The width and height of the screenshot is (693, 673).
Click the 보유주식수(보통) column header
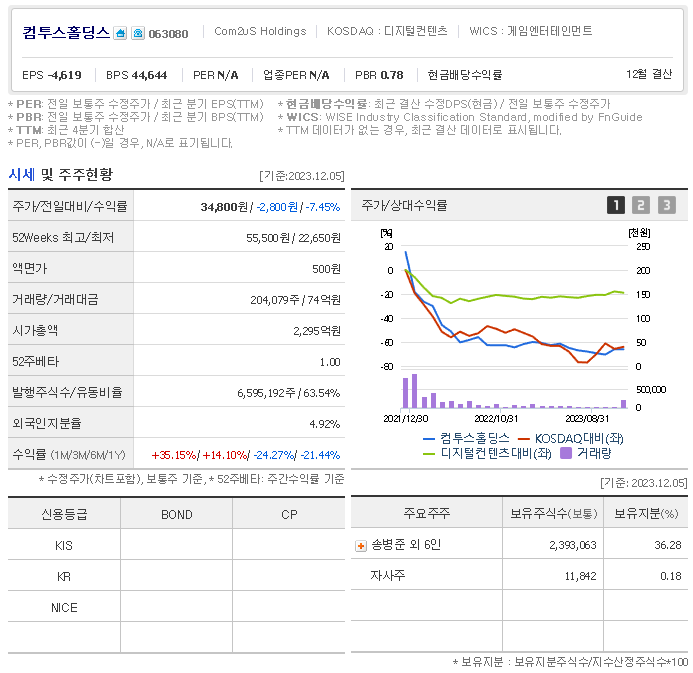553,513
